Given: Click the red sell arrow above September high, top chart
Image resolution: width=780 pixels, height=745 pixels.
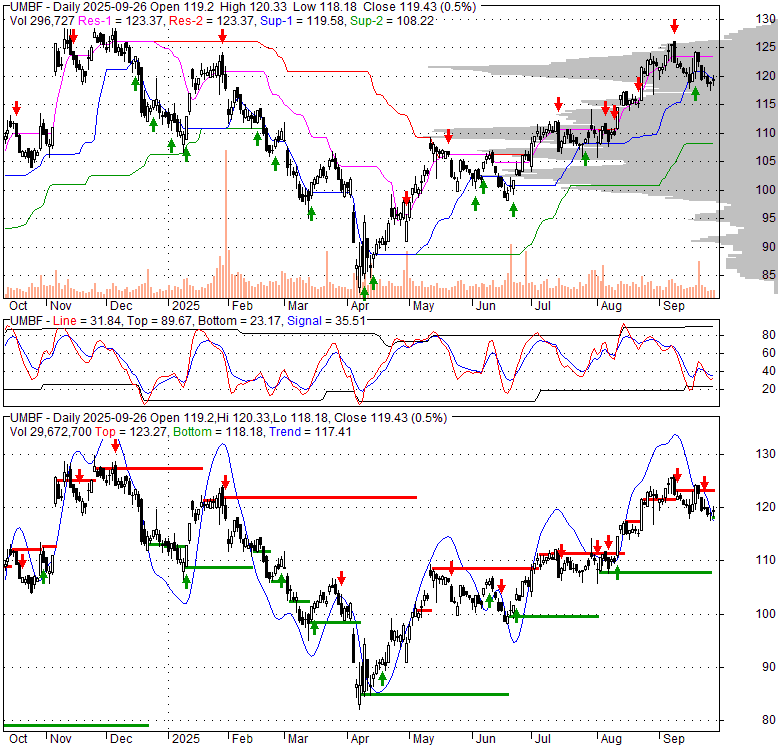Looking at the screenshot, I should pos(674,26).
